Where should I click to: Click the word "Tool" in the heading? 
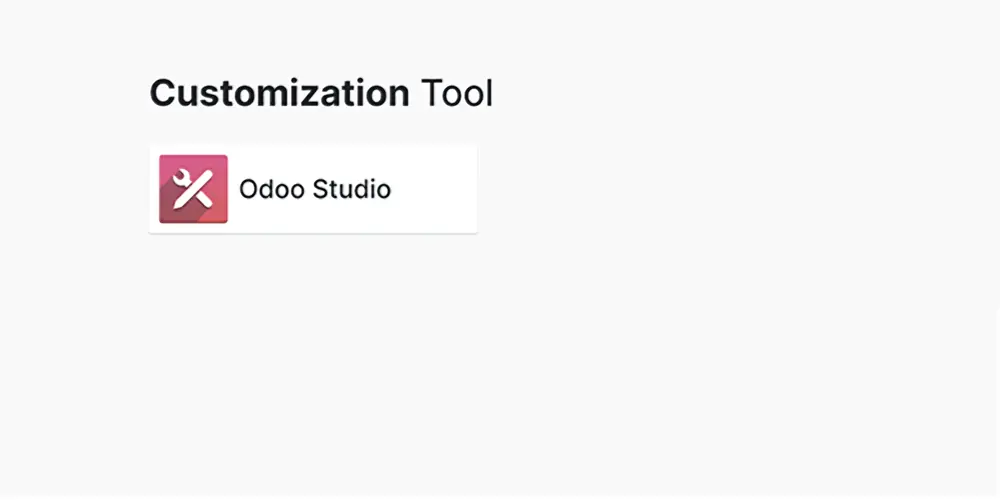coord(456,94)
